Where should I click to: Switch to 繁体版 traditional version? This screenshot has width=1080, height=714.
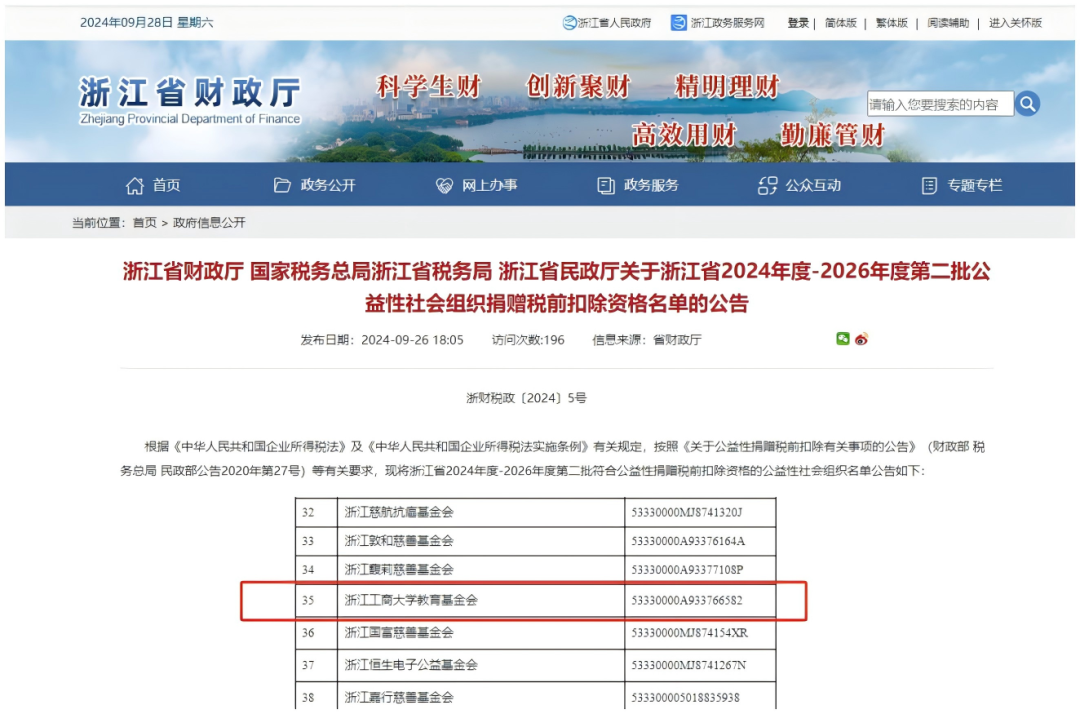click(x=892, y=23)
